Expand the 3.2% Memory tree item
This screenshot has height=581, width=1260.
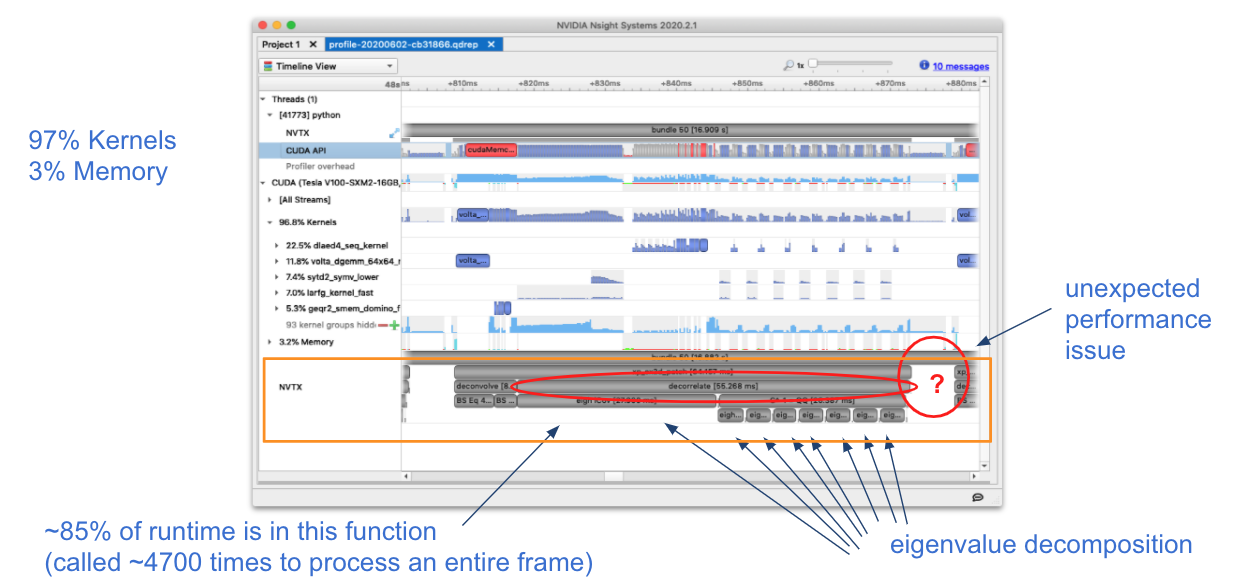point(268,341)
